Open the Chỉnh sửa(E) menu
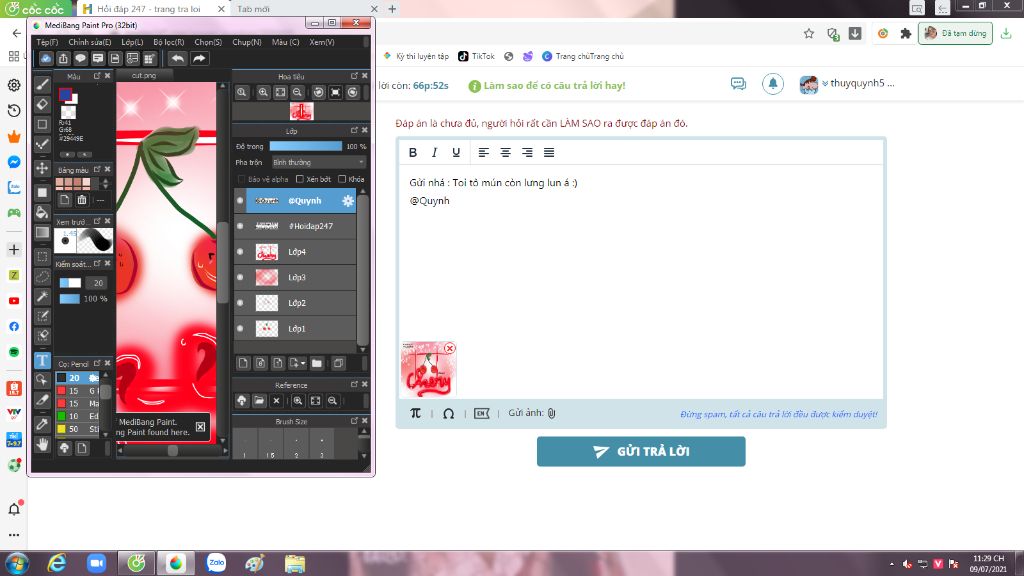This screenshot has height=576, width=1024. coord(89,42)
